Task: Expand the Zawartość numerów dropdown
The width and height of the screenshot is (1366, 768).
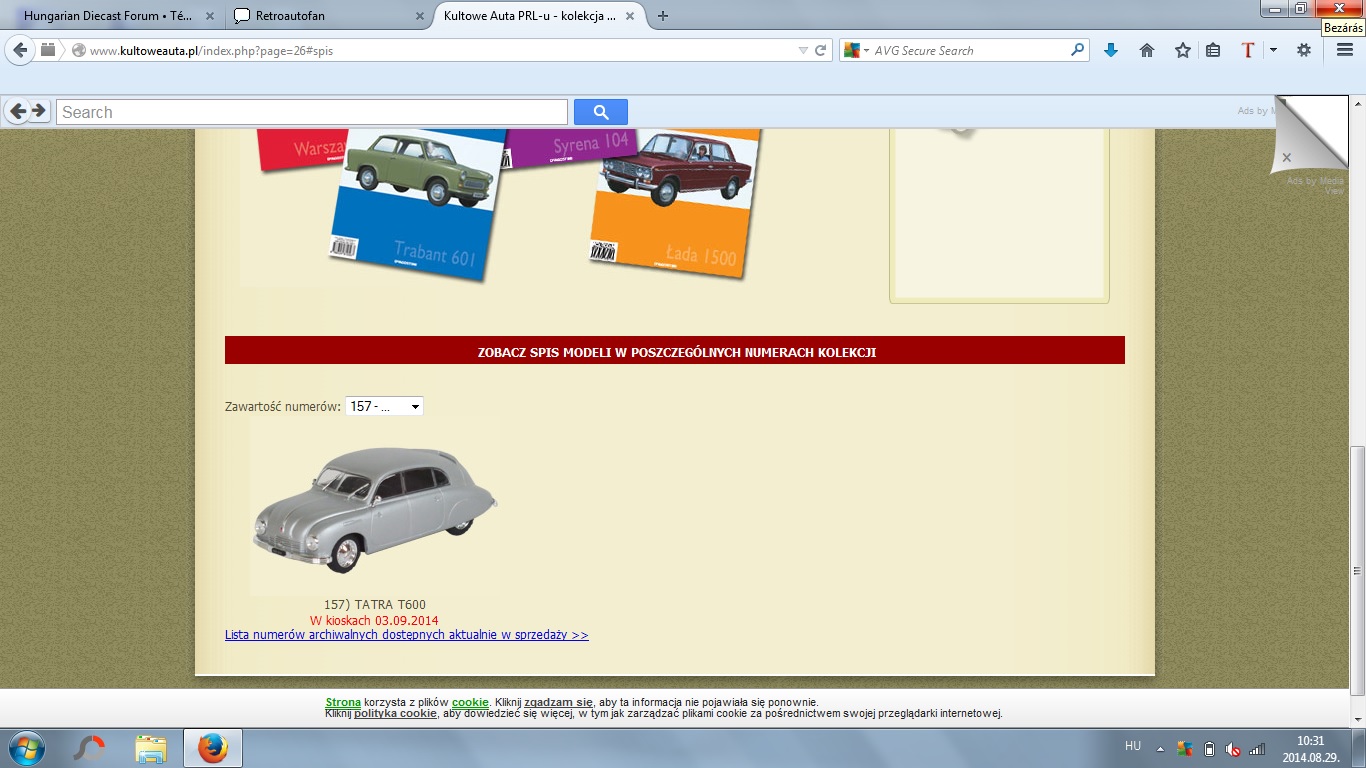Action: (384, 406)
